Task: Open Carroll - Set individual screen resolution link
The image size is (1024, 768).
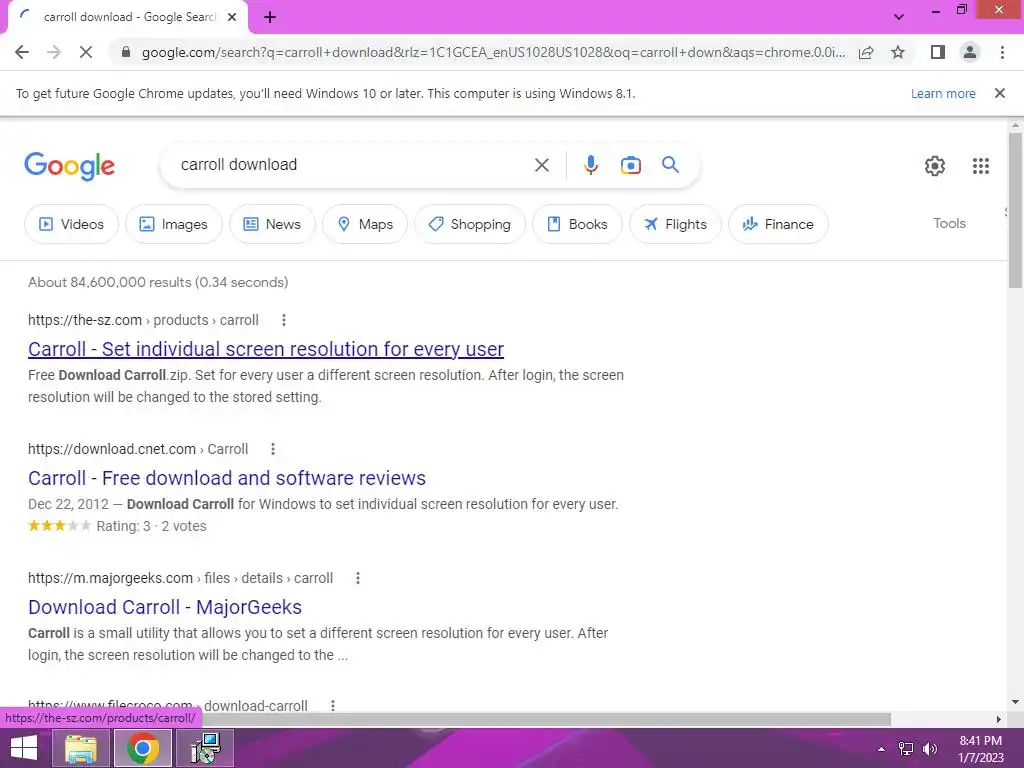Action: [266, 349]
